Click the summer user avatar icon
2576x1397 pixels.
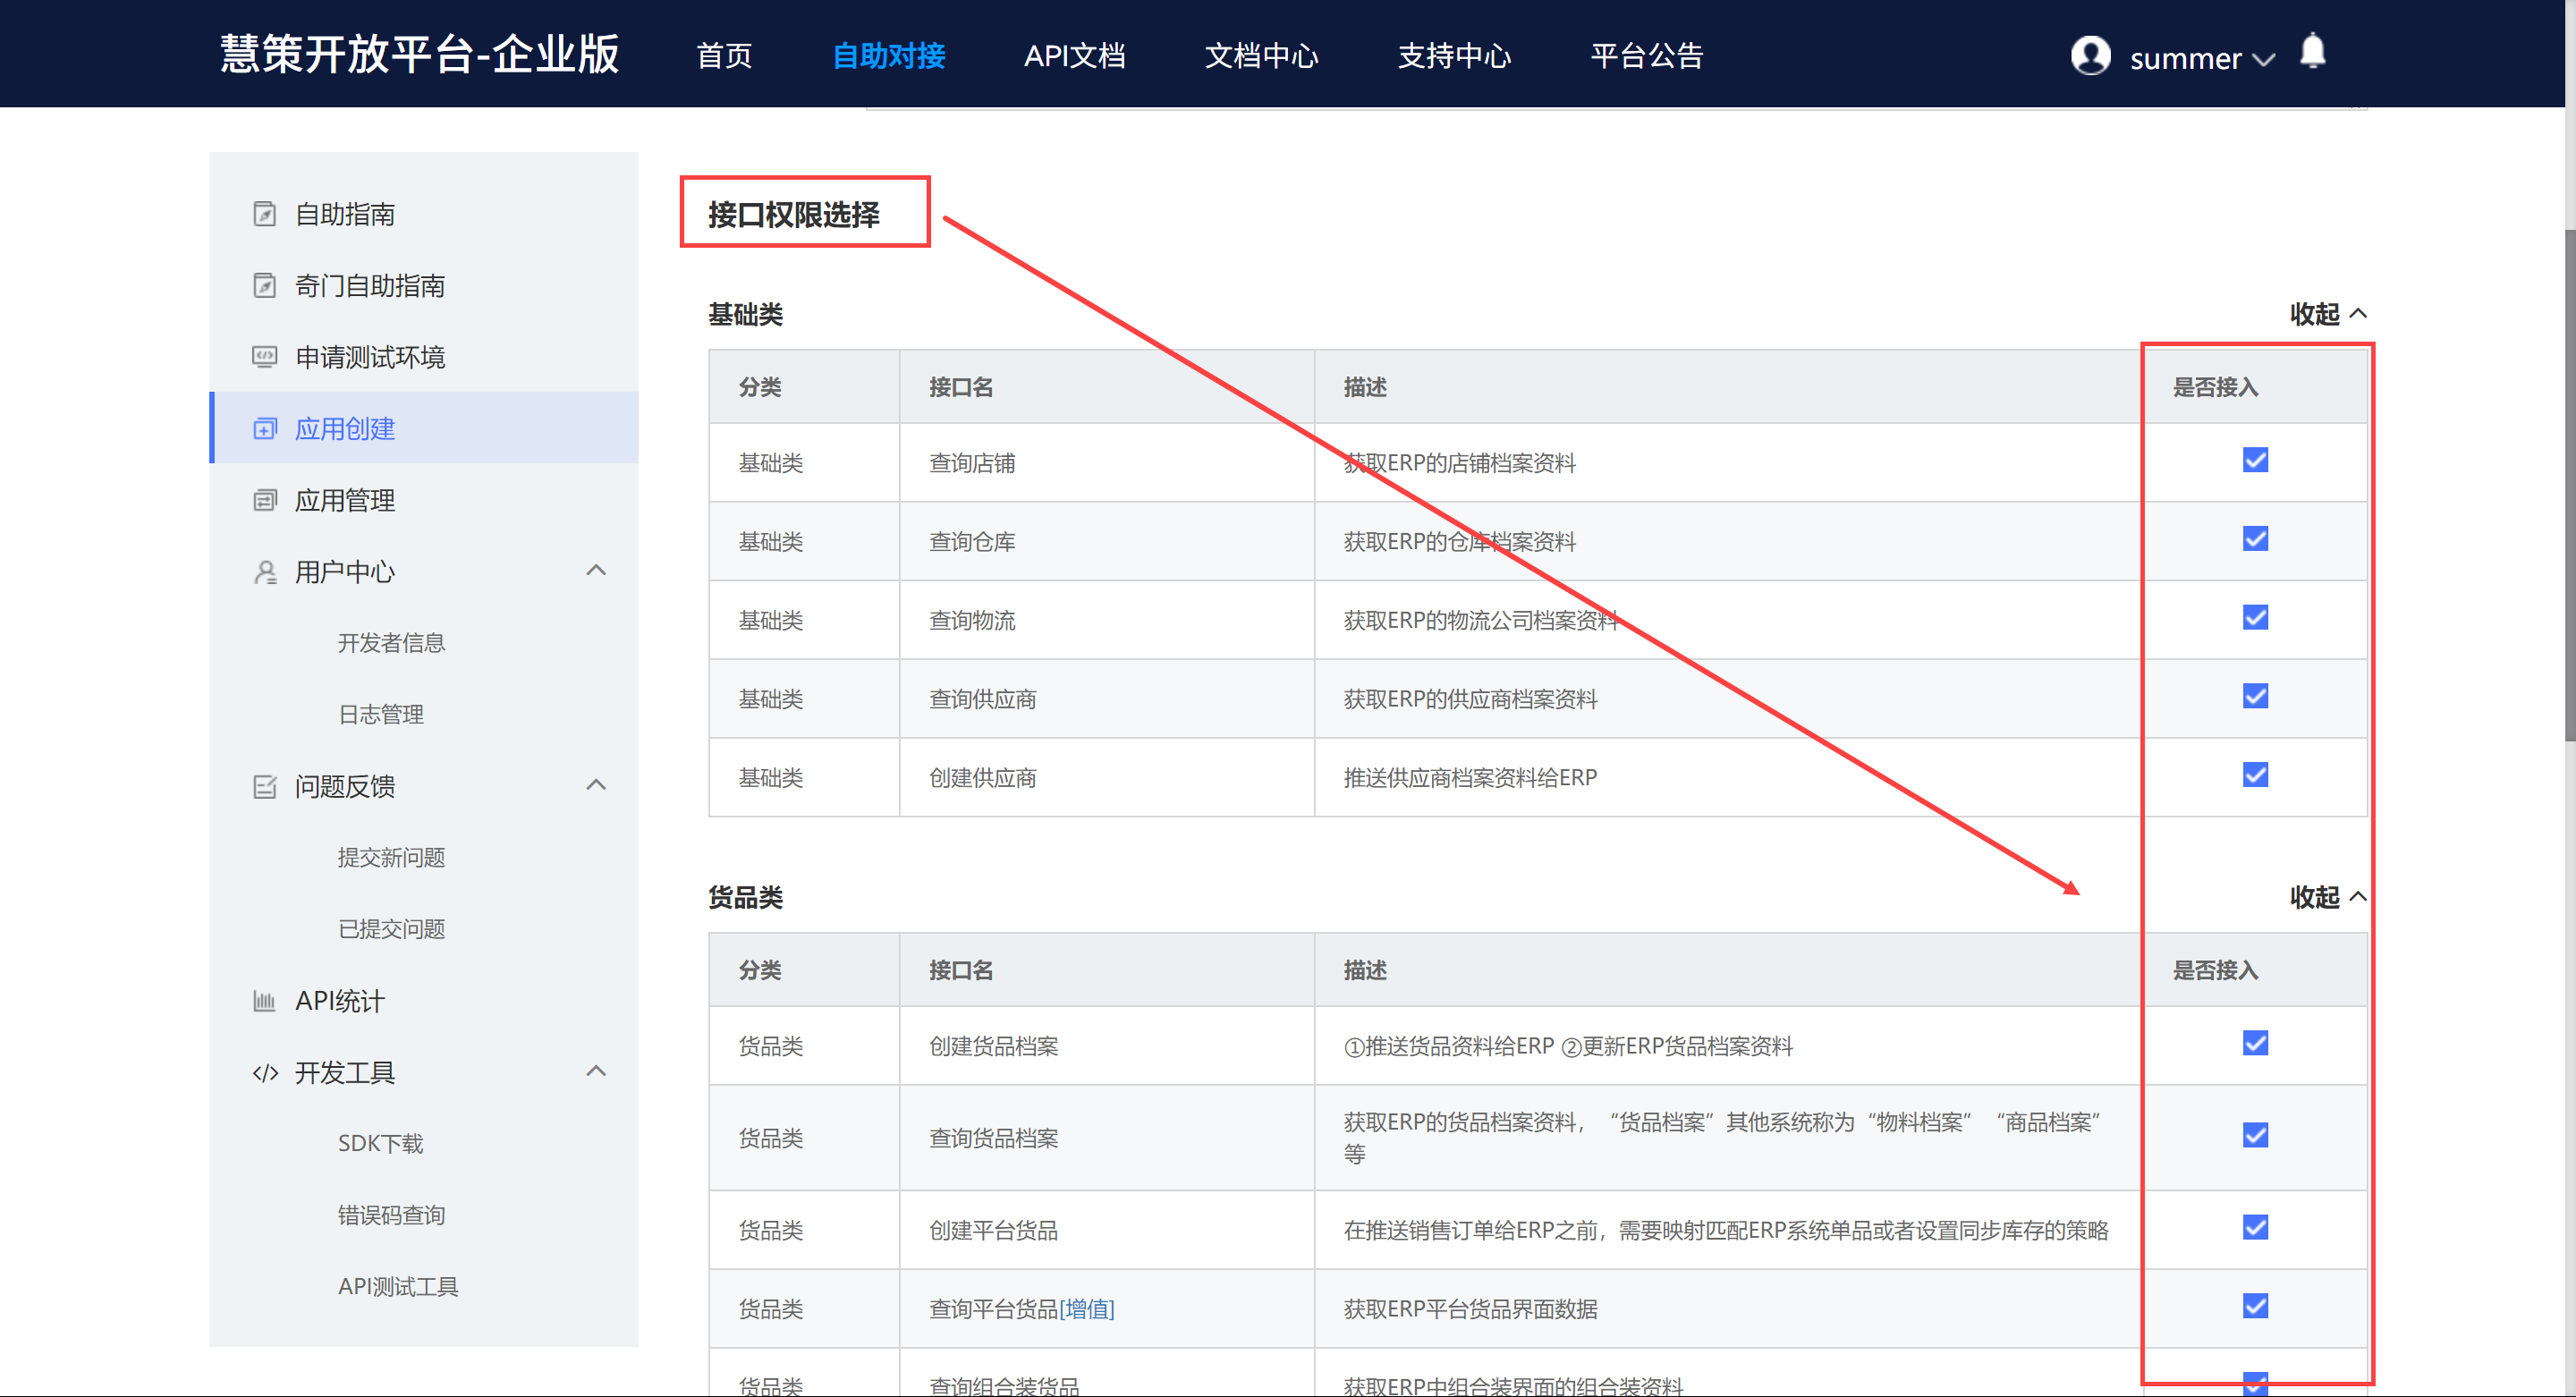[x=2090, y=55]
